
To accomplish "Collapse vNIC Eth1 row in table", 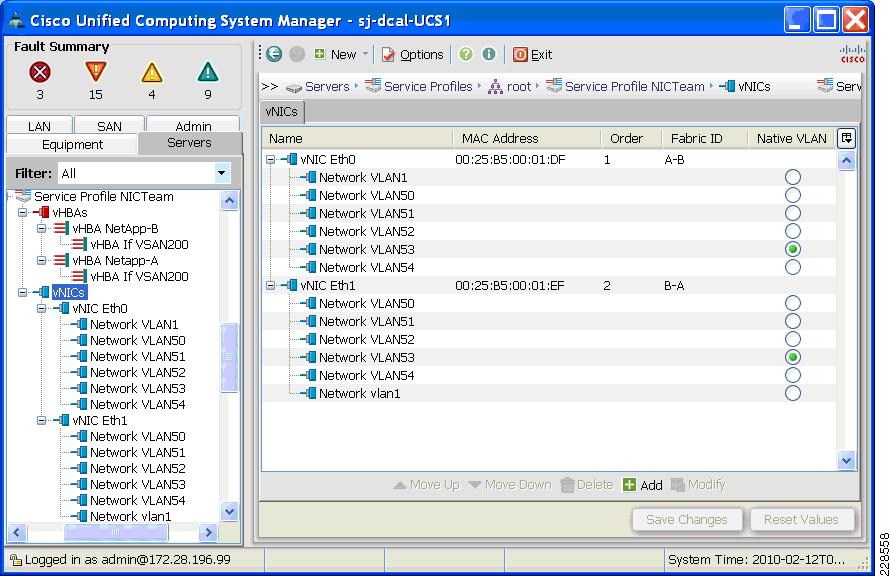I will (x=271, y=285).
